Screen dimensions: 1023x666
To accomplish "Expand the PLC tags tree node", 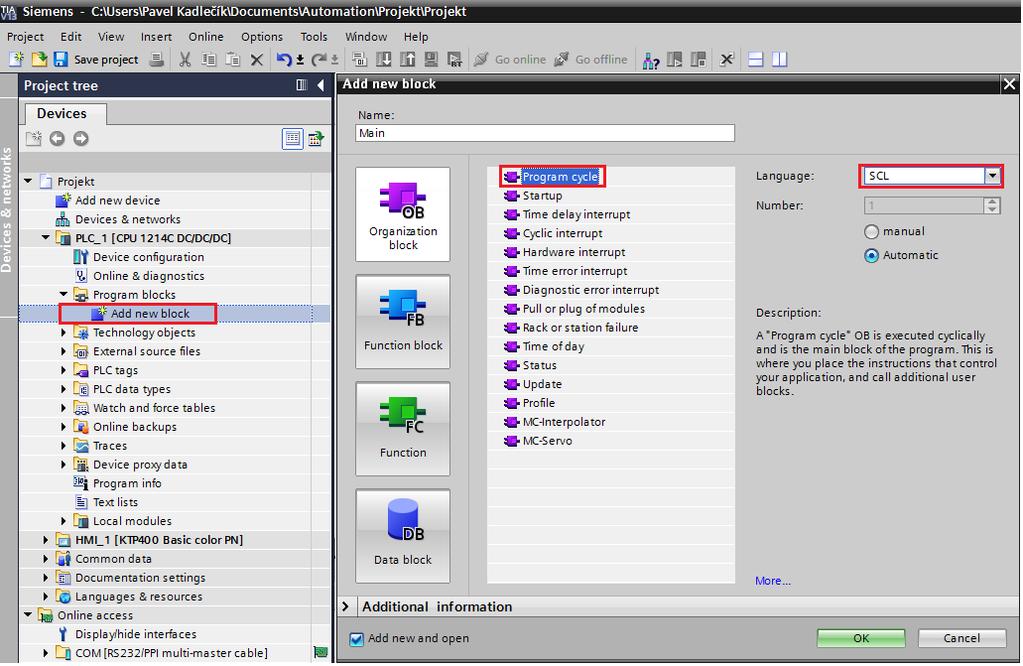I will [x=63, y=370].
